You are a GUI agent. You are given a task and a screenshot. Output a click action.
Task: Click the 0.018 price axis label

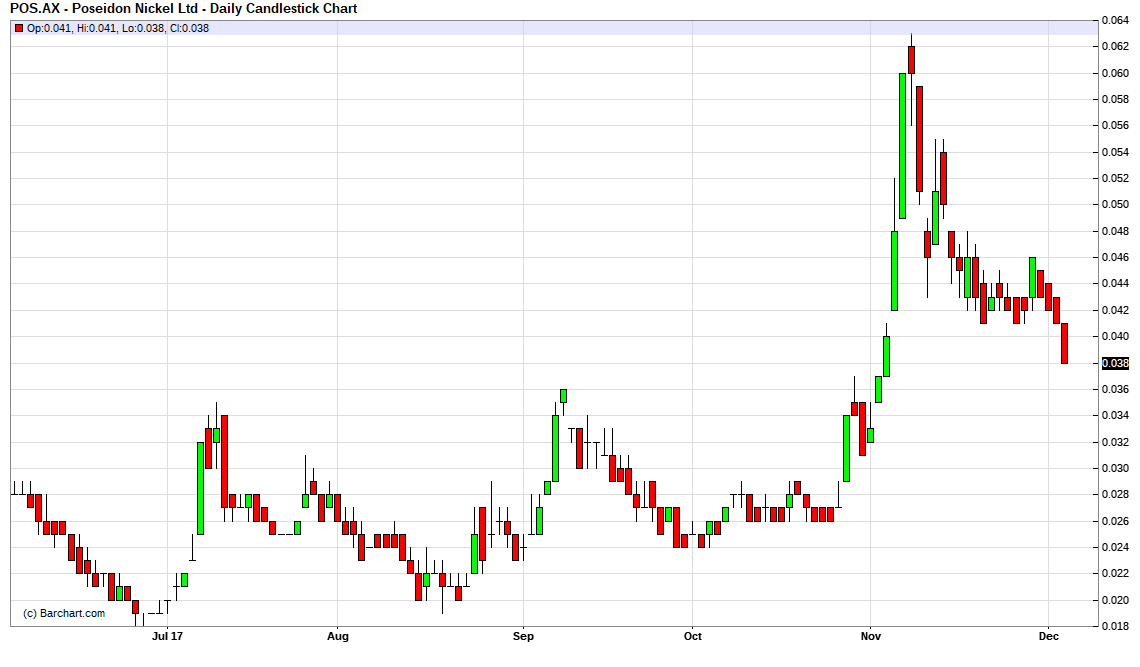click(1115, 626)
